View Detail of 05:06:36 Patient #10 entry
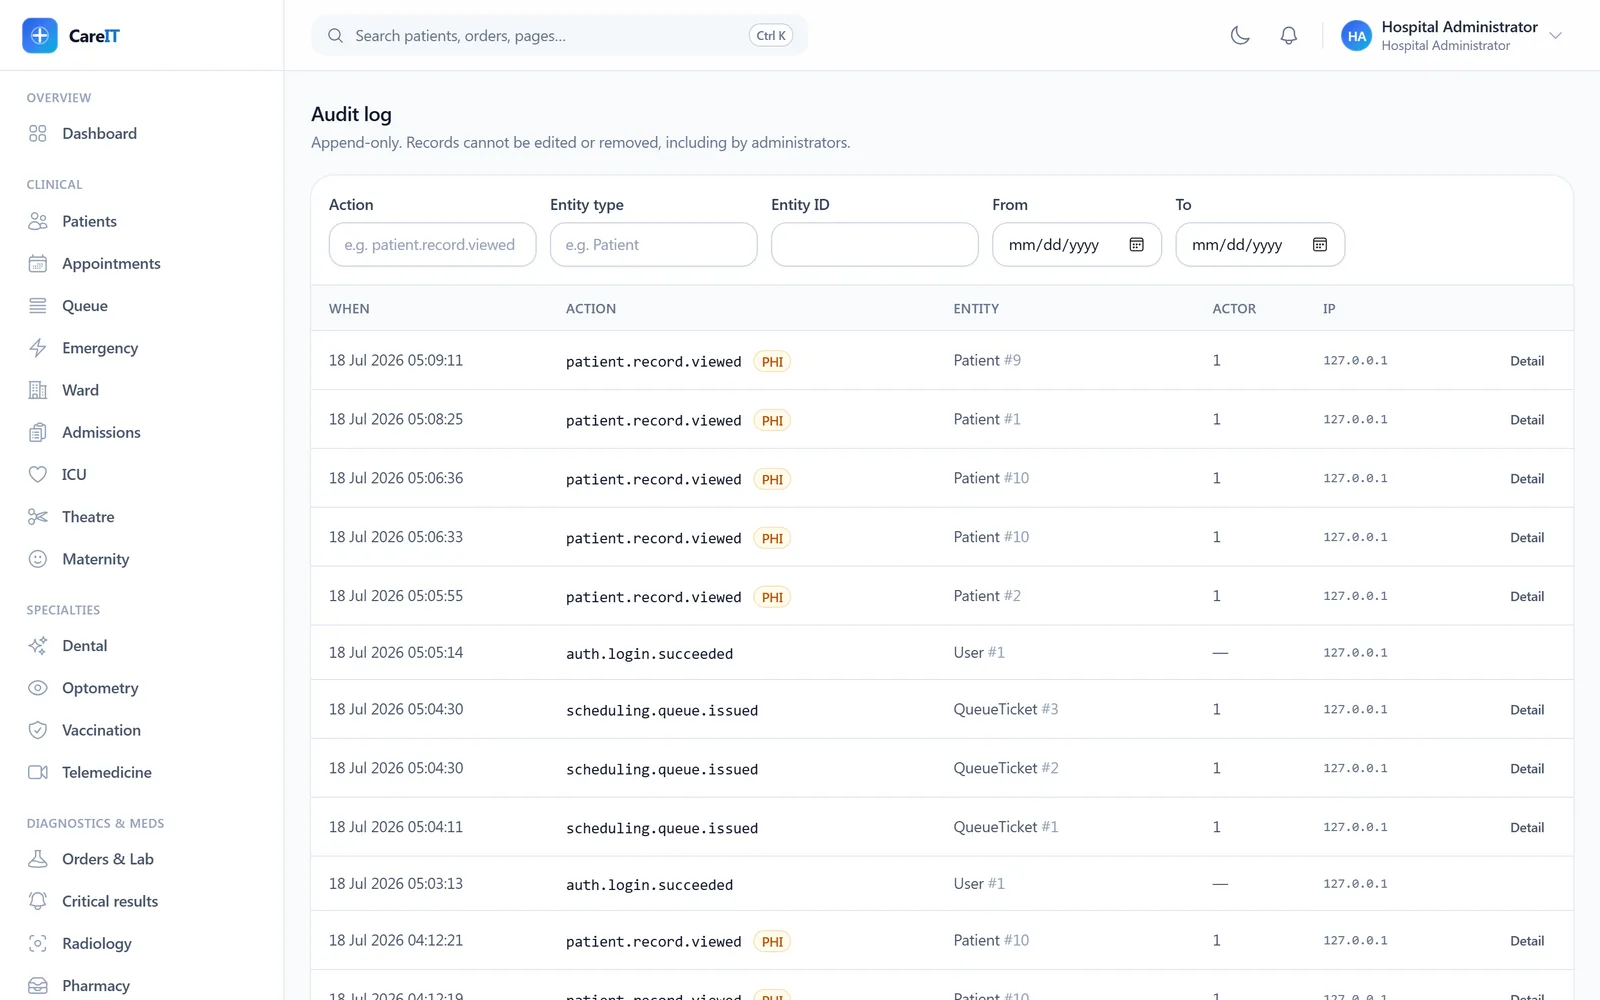1600x1000 pixels. tap(1527, 479)
